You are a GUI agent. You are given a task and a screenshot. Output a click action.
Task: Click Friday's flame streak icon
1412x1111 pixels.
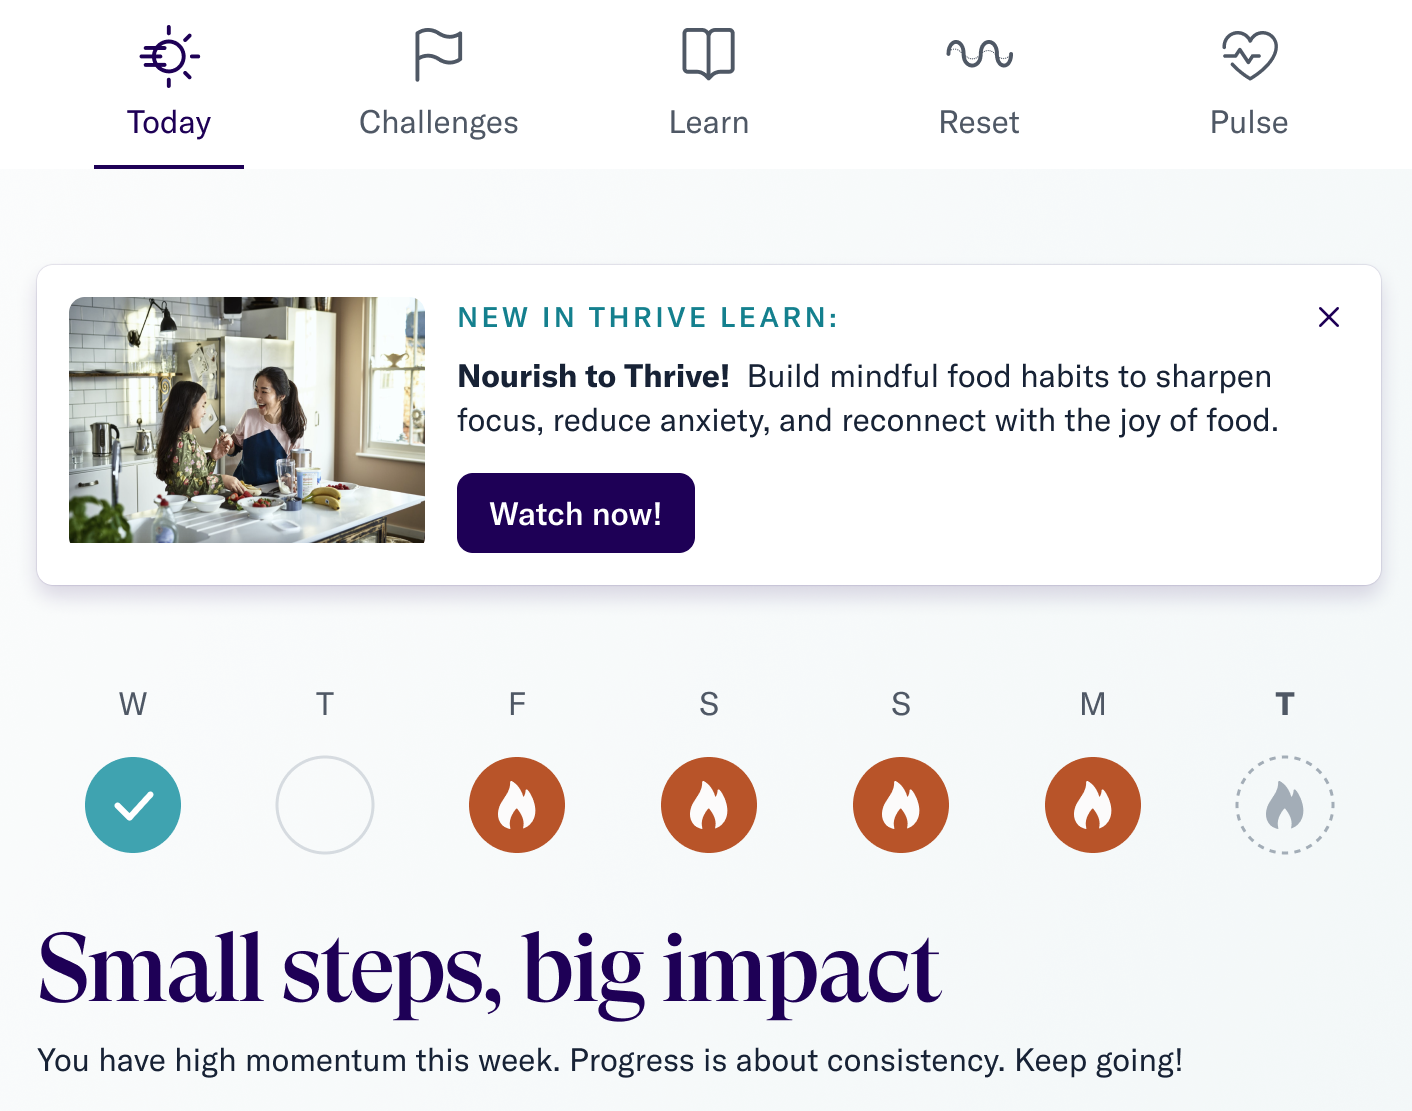[517, 805]
